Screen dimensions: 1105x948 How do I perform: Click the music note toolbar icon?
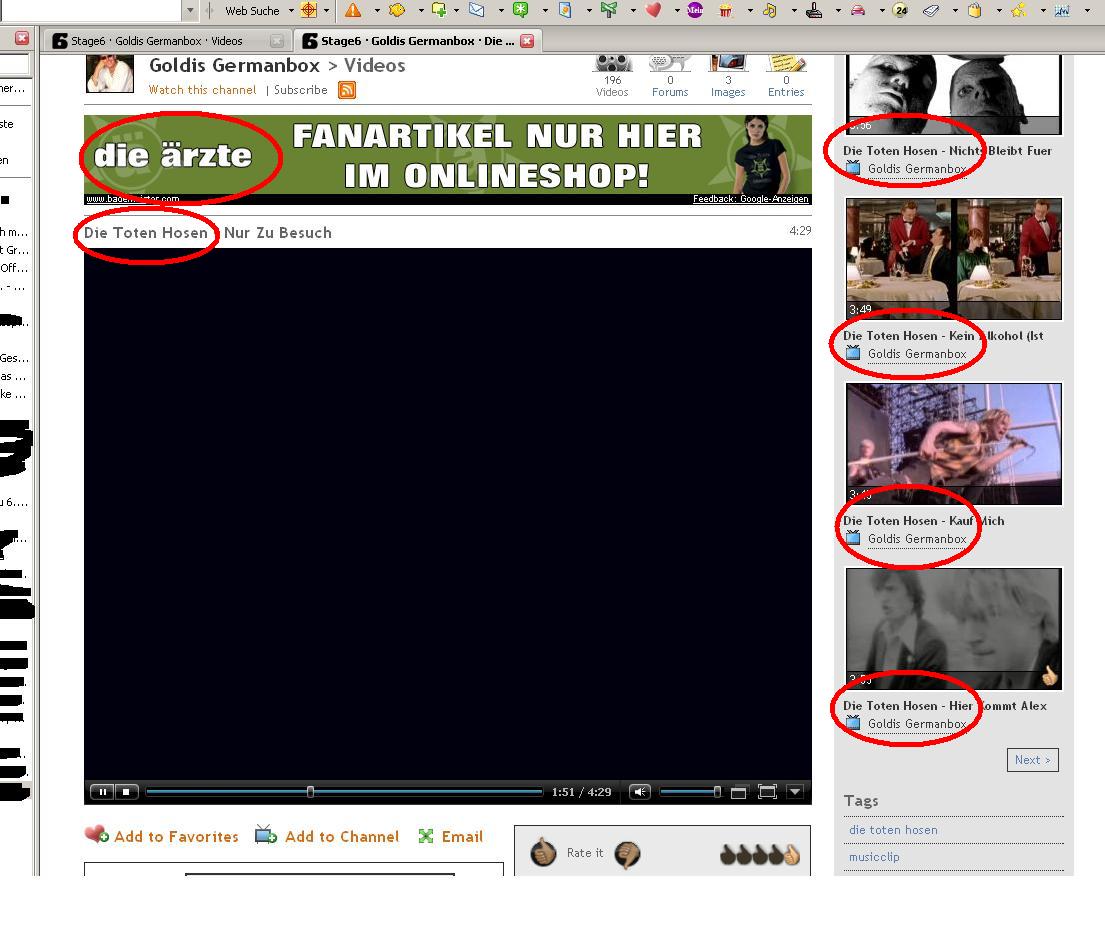770,10
